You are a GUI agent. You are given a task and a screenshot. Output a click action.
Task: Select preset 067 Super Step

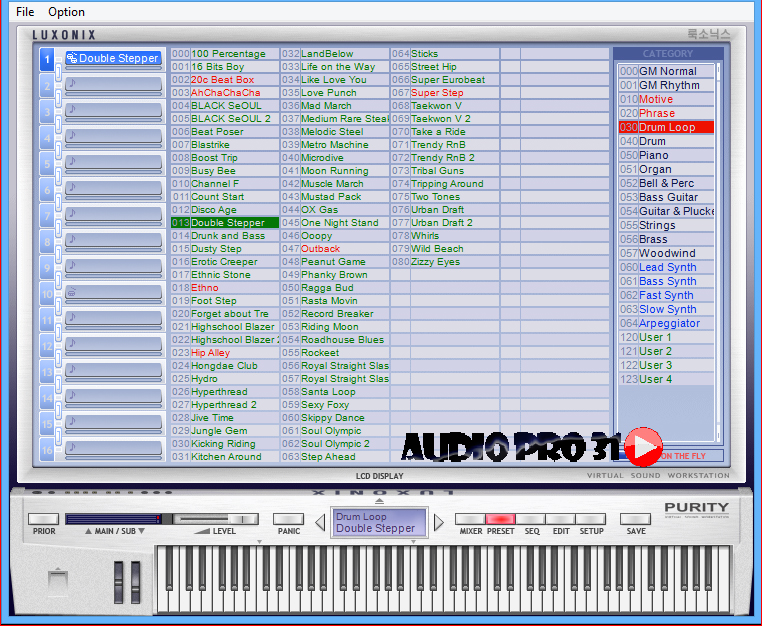pyautogui.click(x=445, y=93)
